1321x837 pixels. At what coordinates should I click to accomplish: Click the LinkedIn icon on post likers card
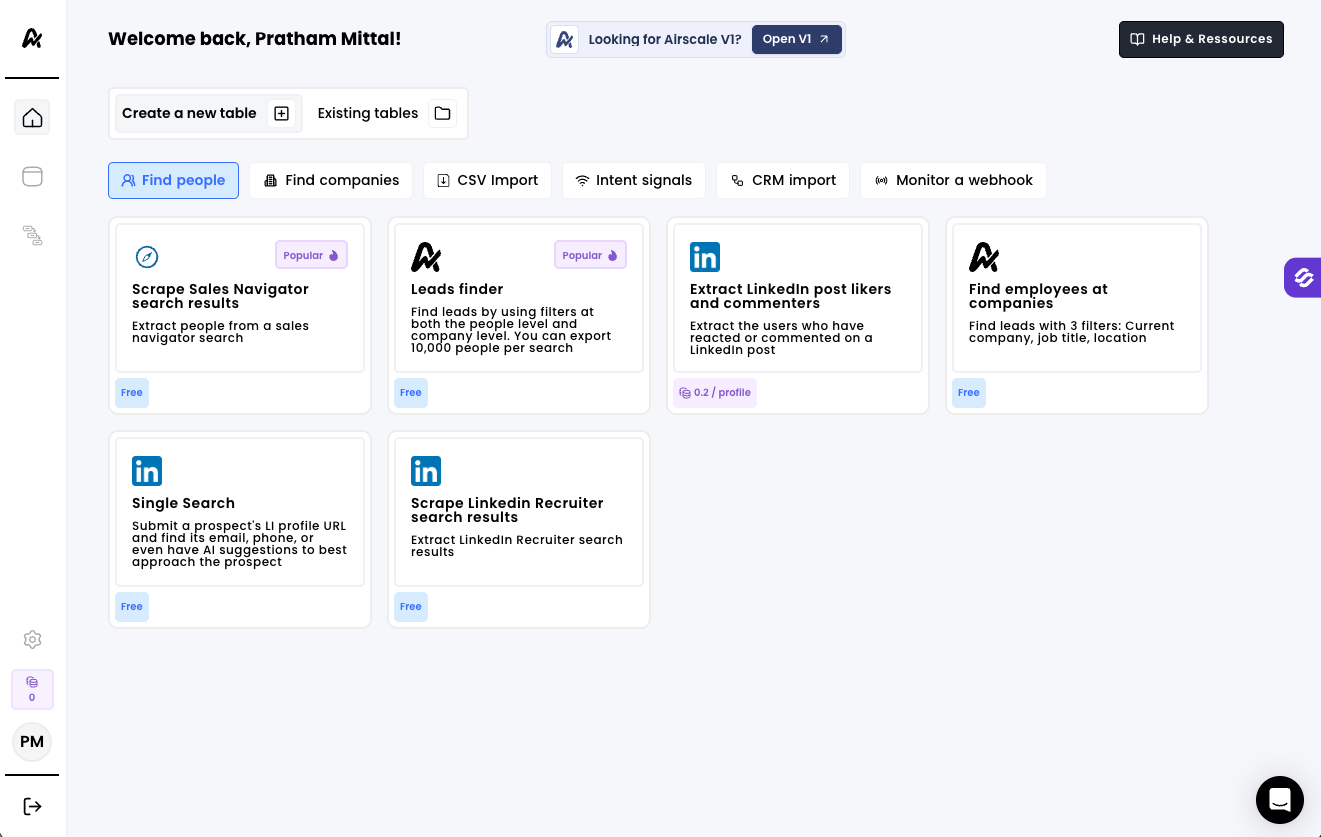705,257
